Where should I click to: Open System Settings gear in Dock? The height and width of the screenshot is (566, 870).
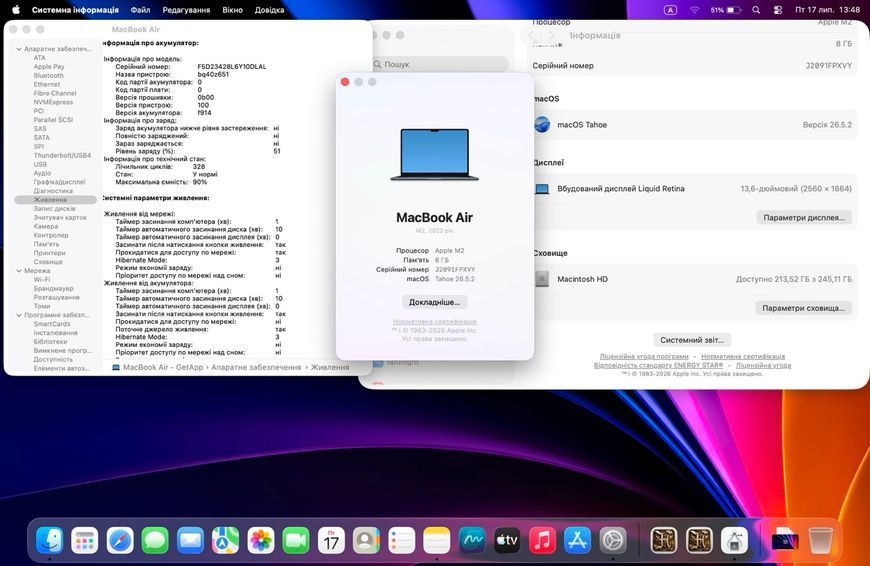[x=613, y=539]
